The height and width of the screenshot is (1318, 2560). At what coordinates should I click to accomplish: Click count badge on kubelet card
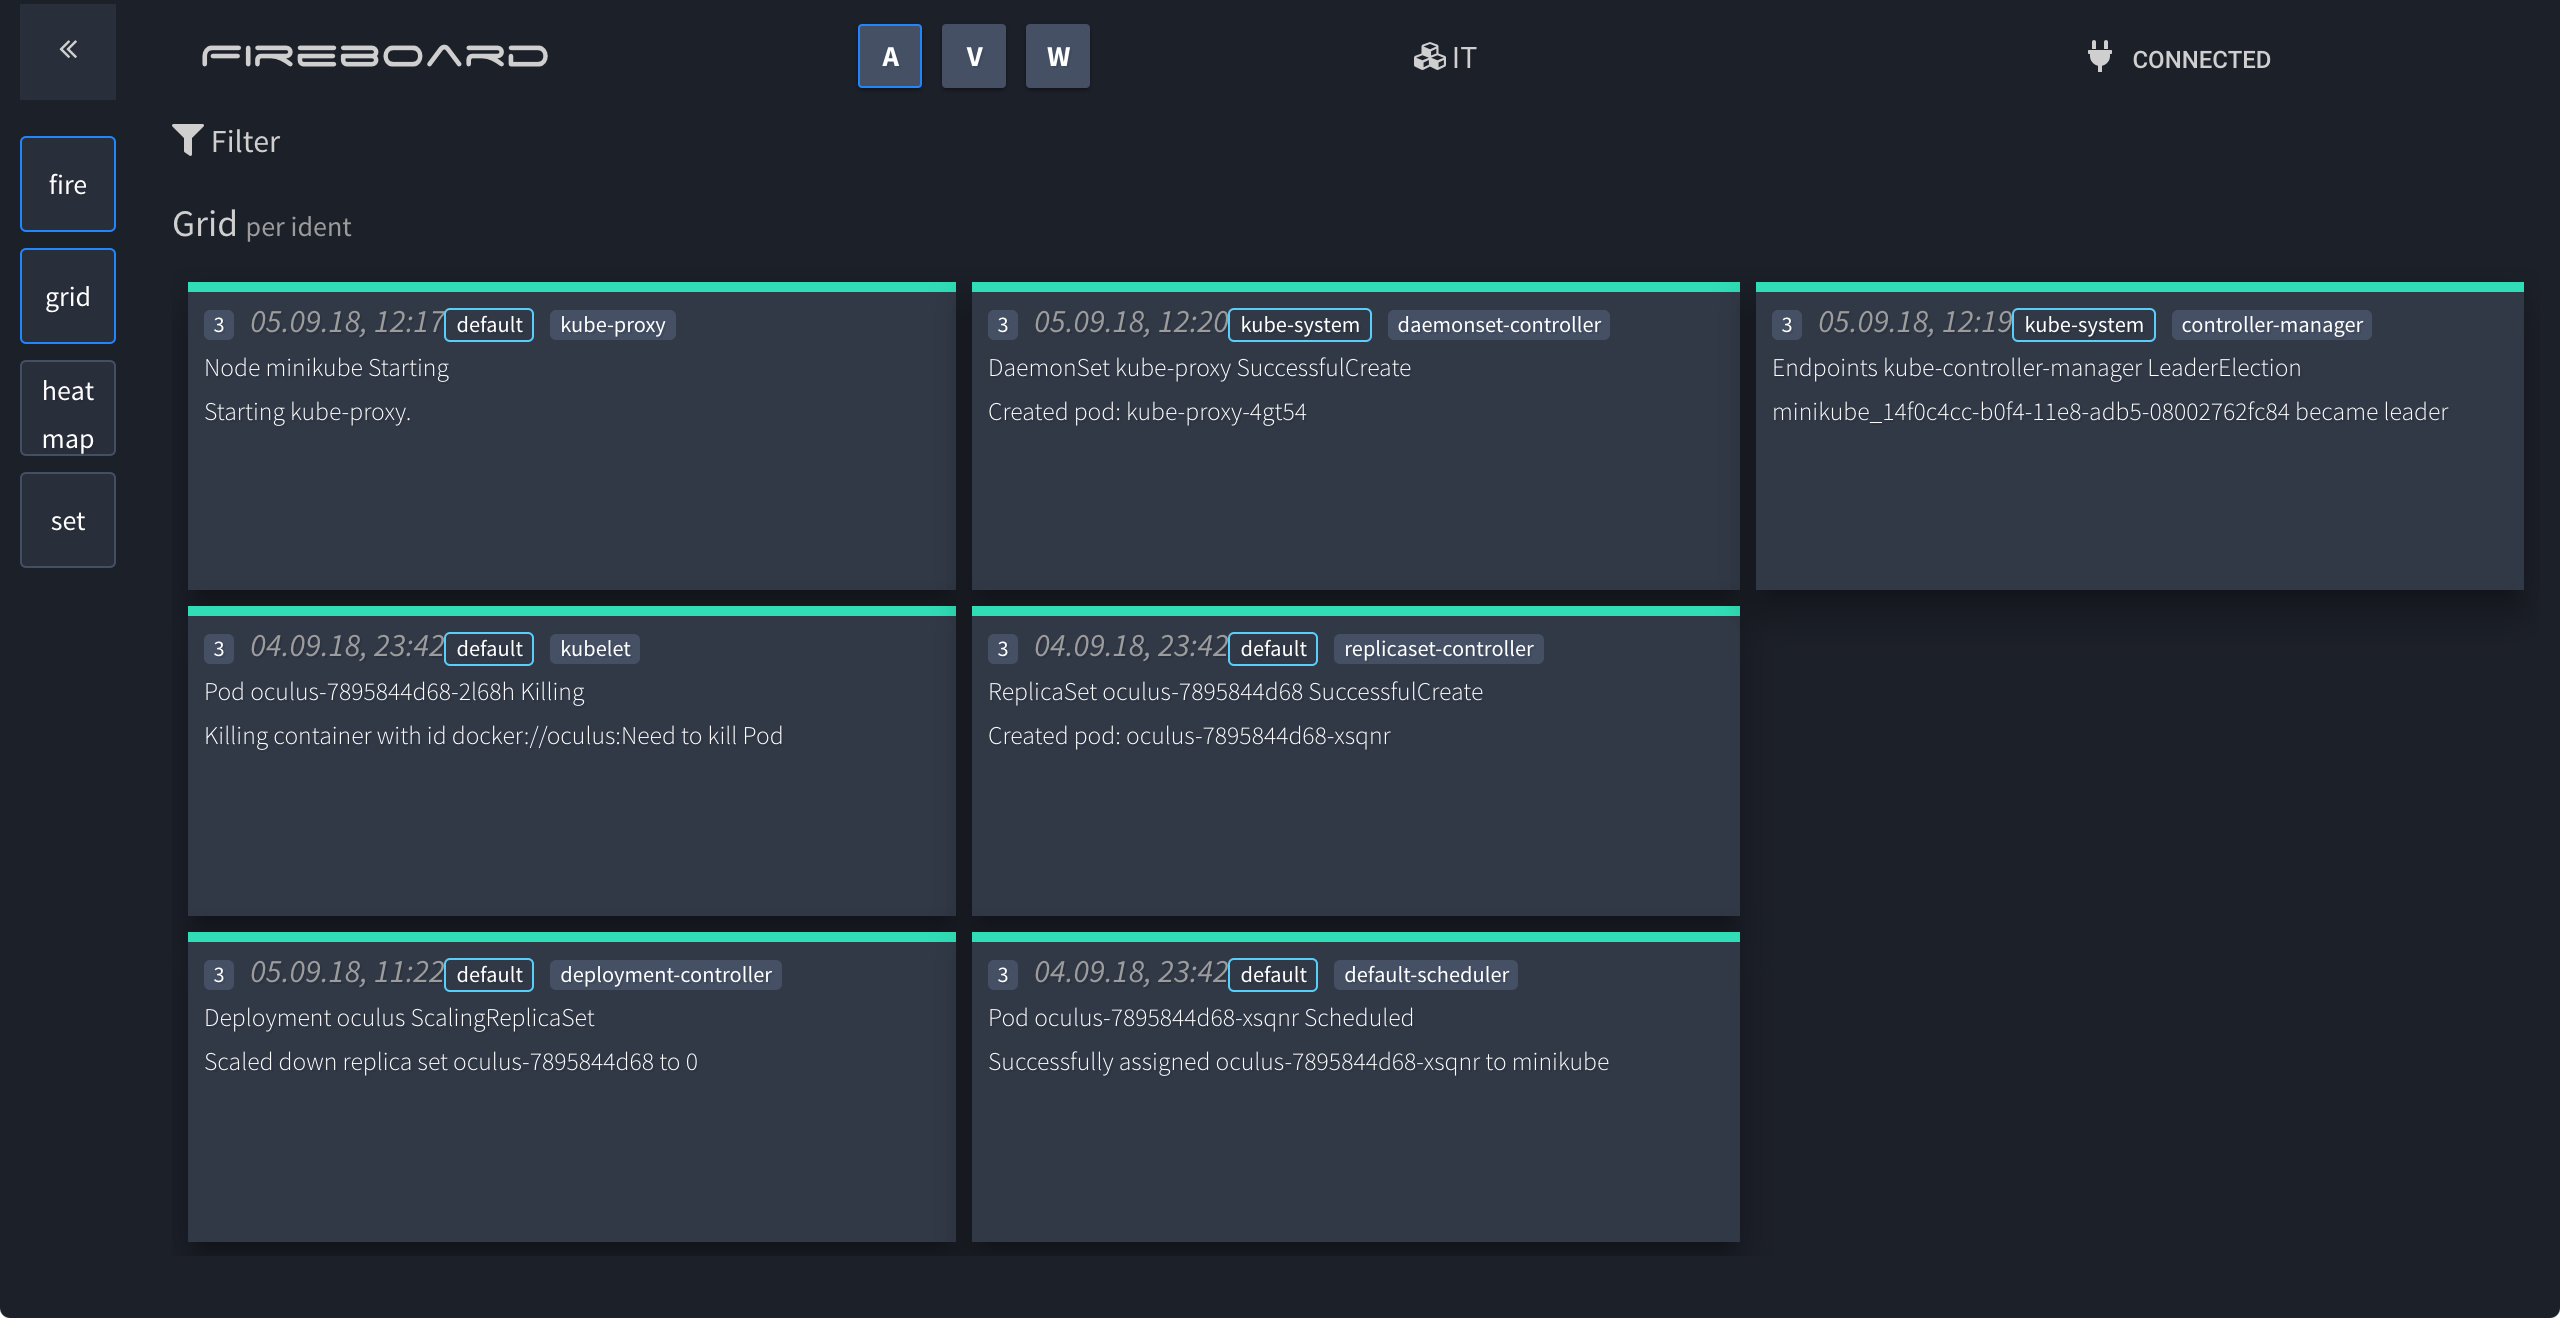click(219, 649)
